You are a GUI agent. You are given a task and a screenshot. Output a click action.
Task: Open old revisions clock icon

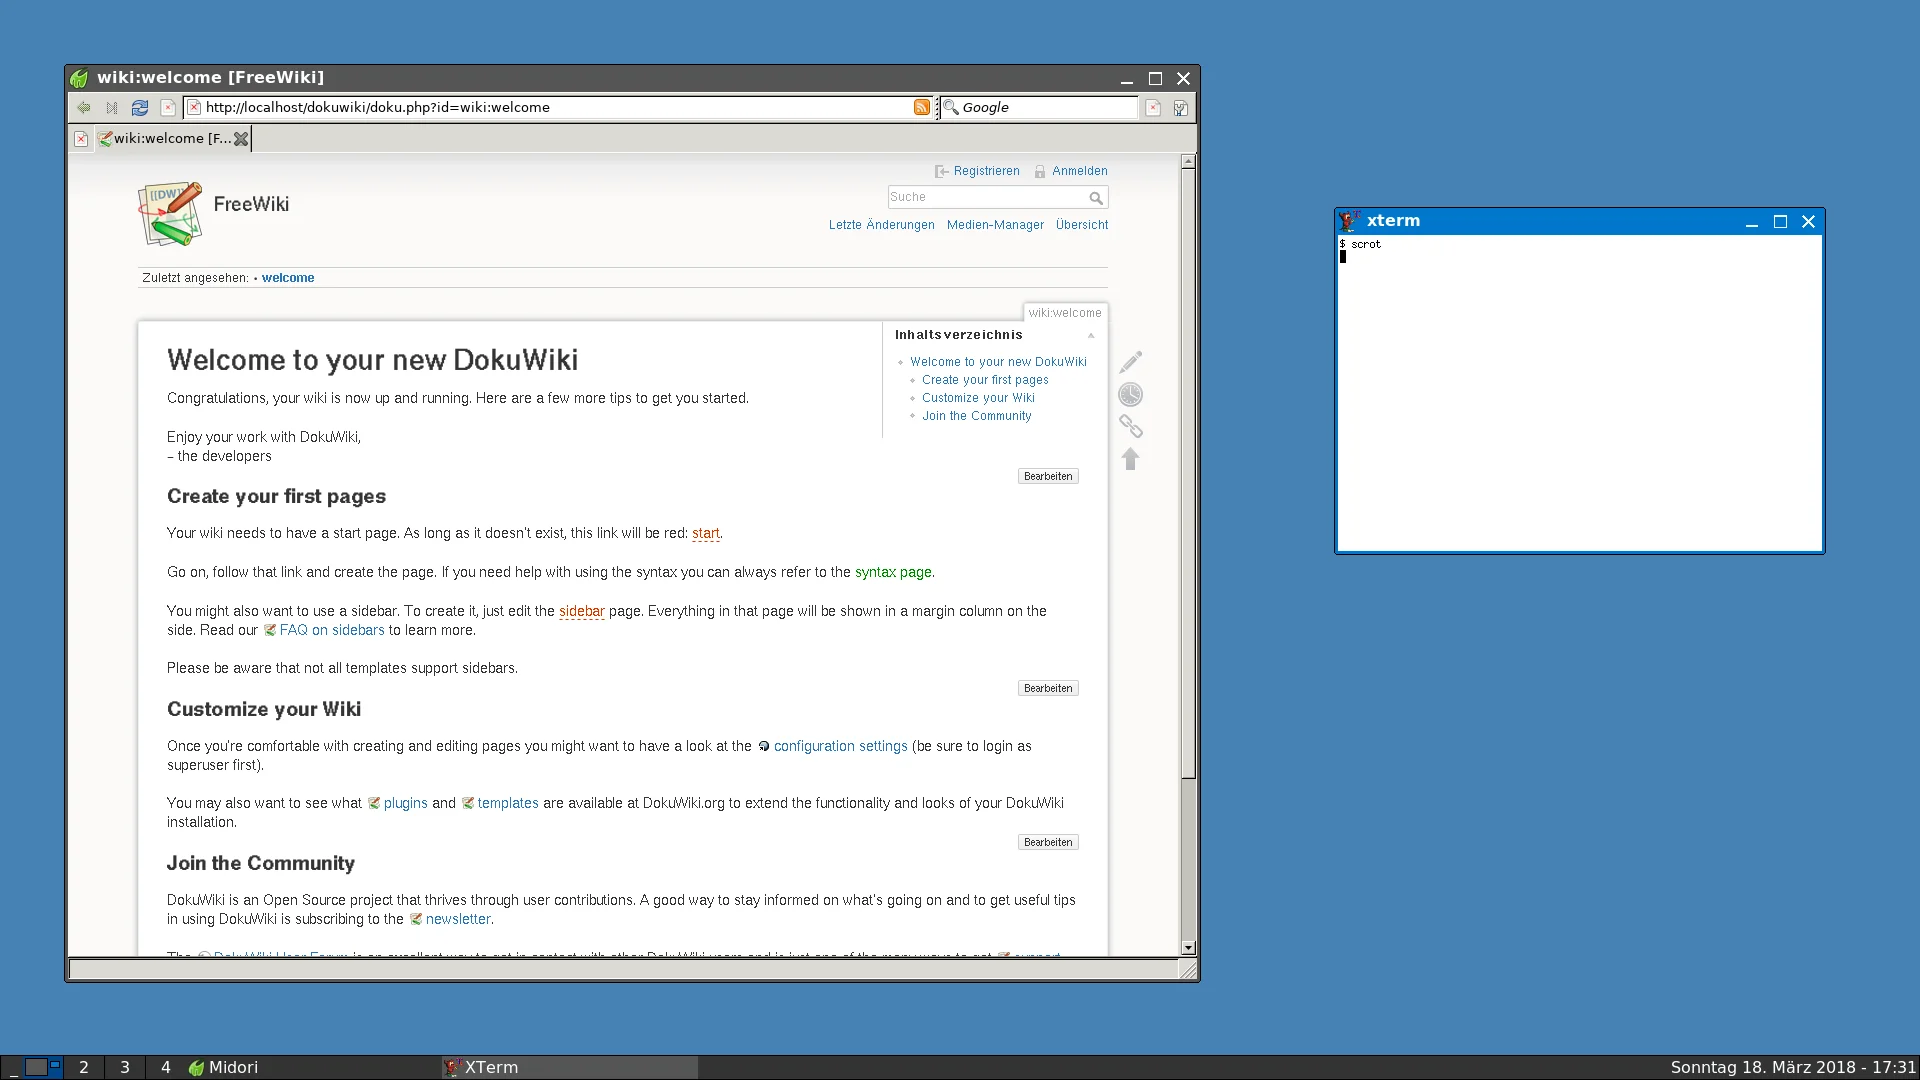(1131, 394)
